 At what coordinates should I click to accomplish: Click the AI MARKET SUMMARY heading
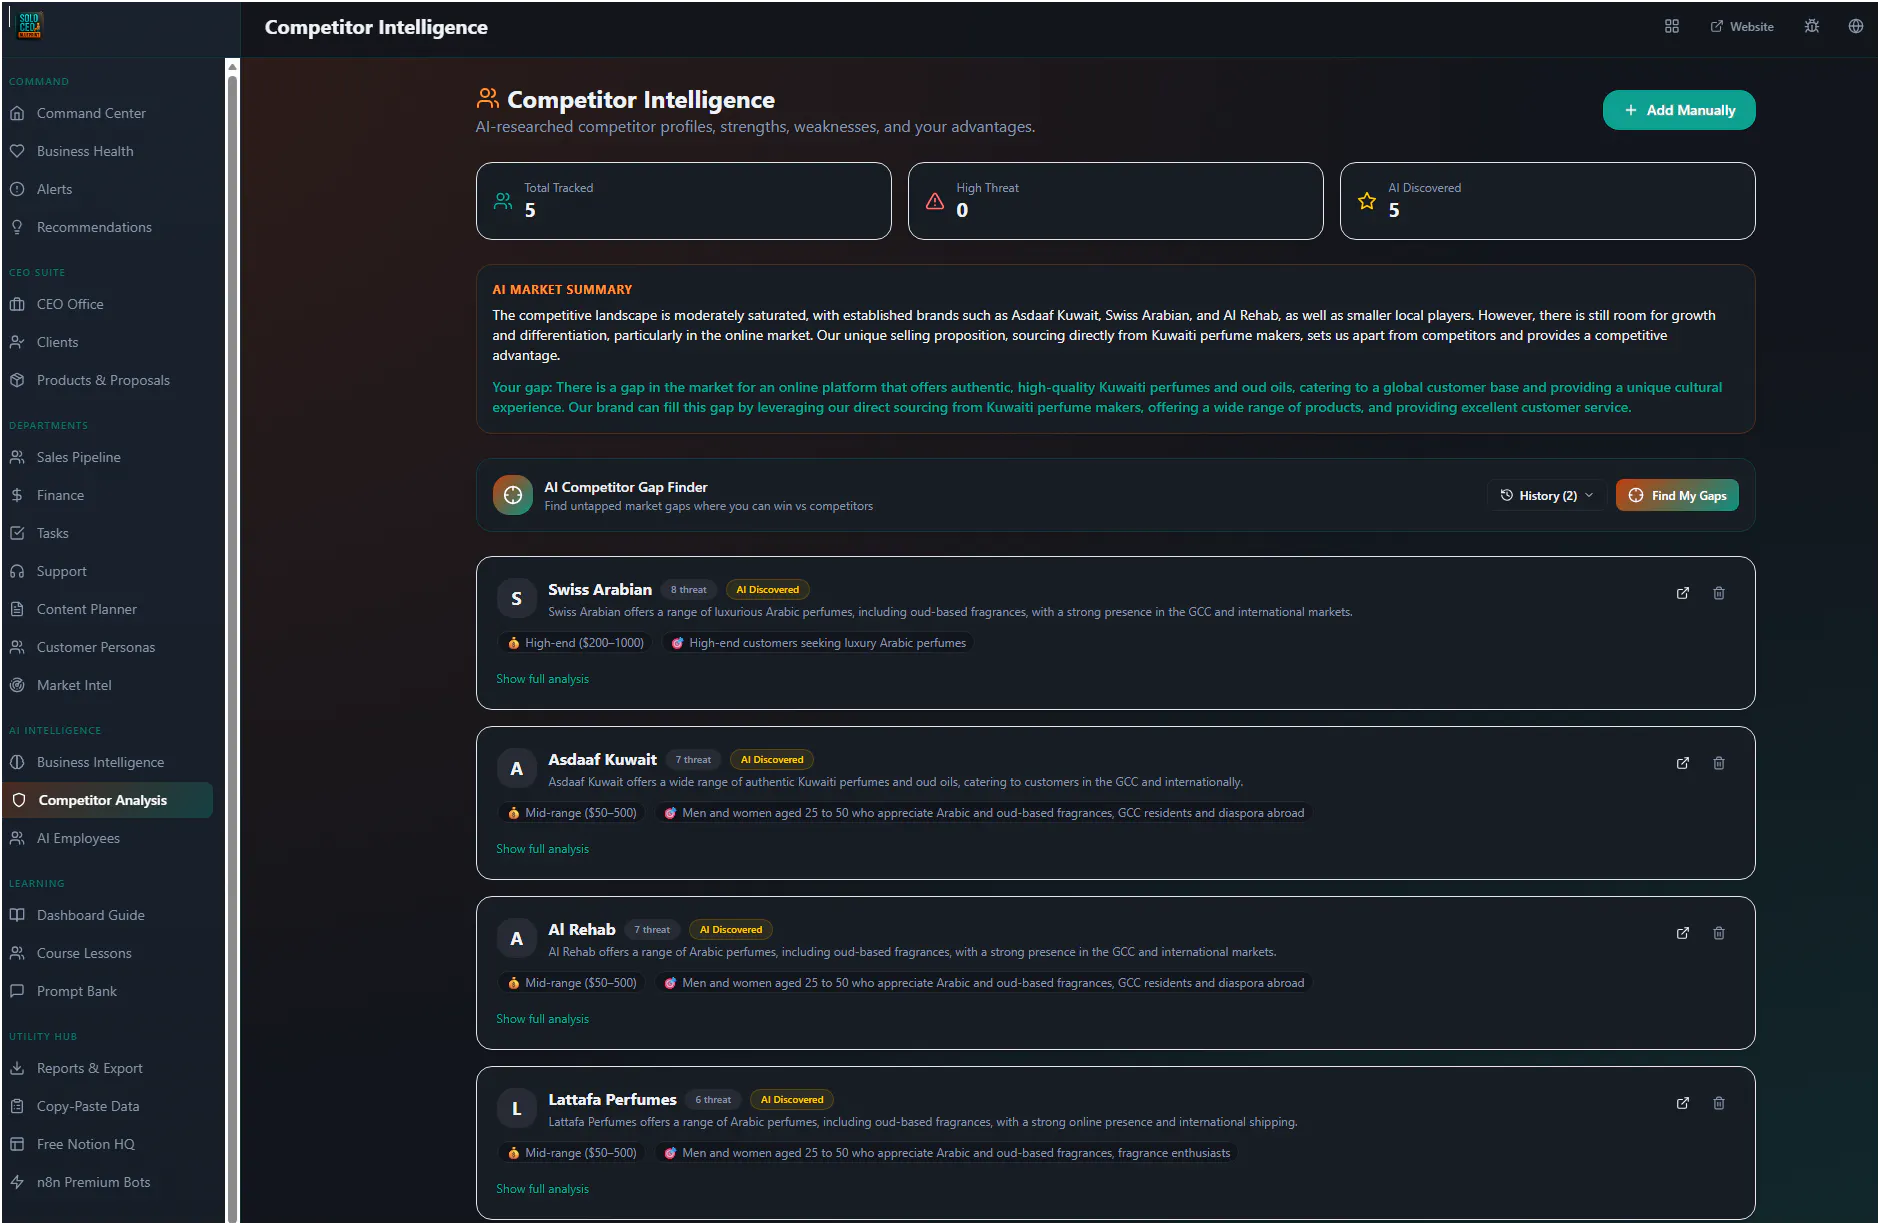(562, 290)
